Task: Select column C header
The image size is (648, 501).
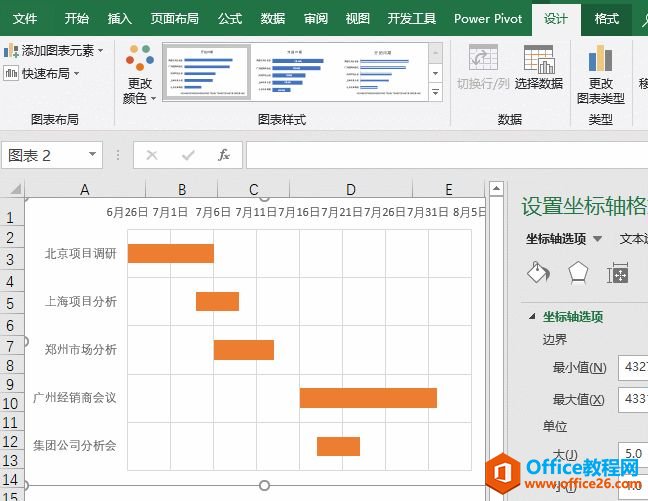Action: pyautogui.click(x=254, y=189)
